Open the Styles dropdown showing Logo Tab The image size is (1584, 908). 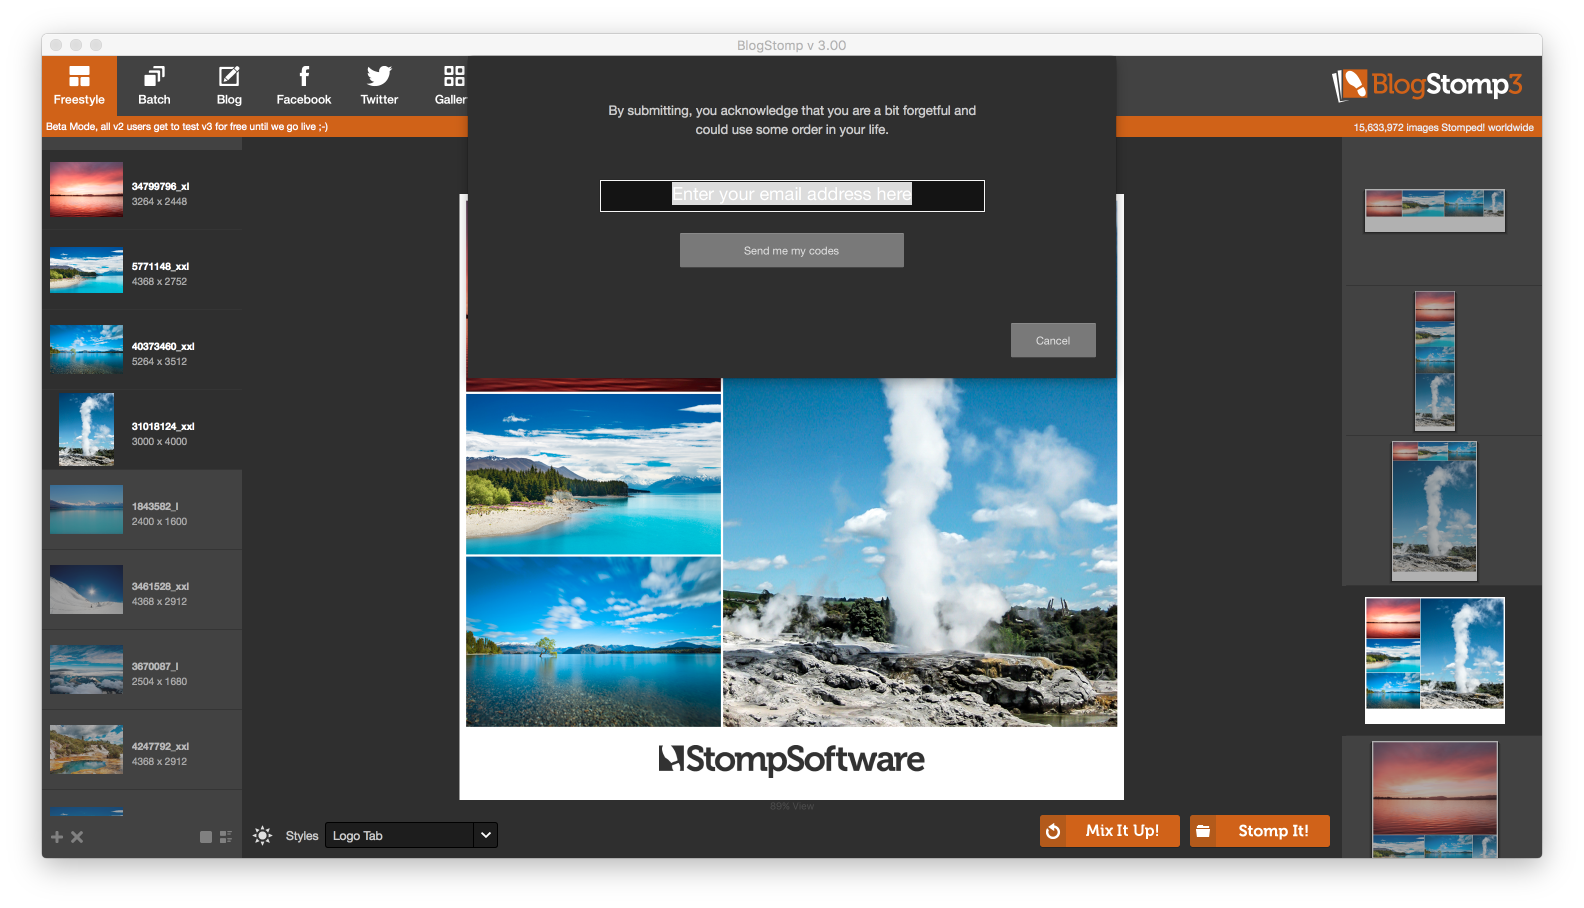point(411,835)
